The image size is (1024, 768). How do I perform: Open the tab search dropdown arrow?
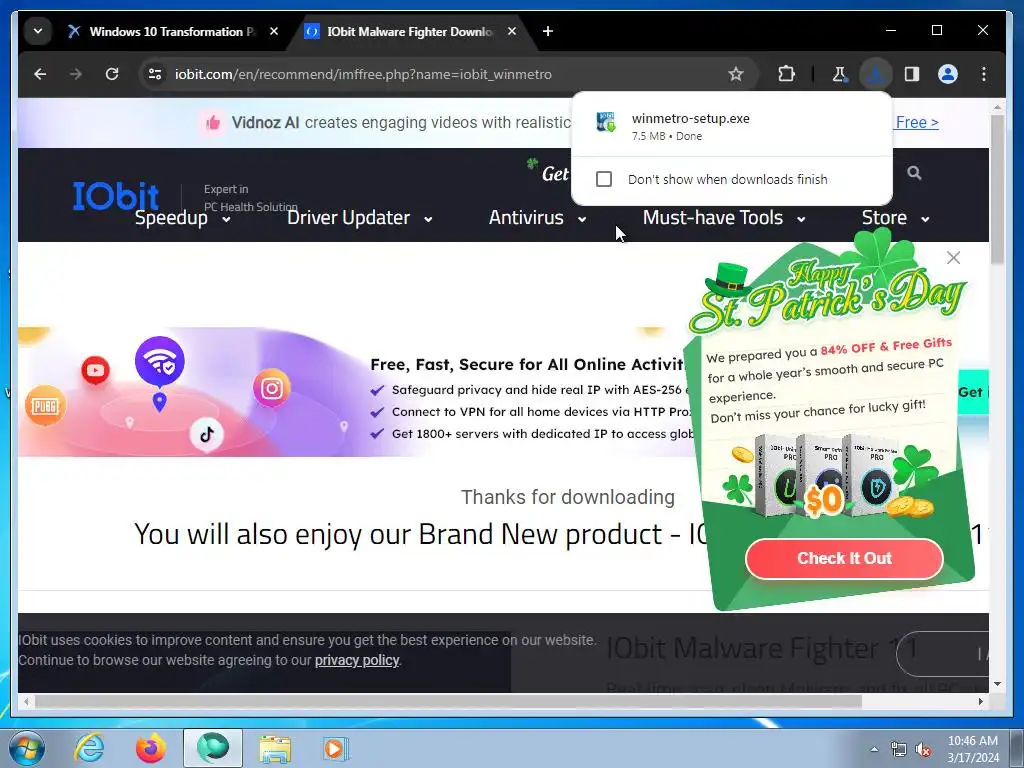coord(38,31)
